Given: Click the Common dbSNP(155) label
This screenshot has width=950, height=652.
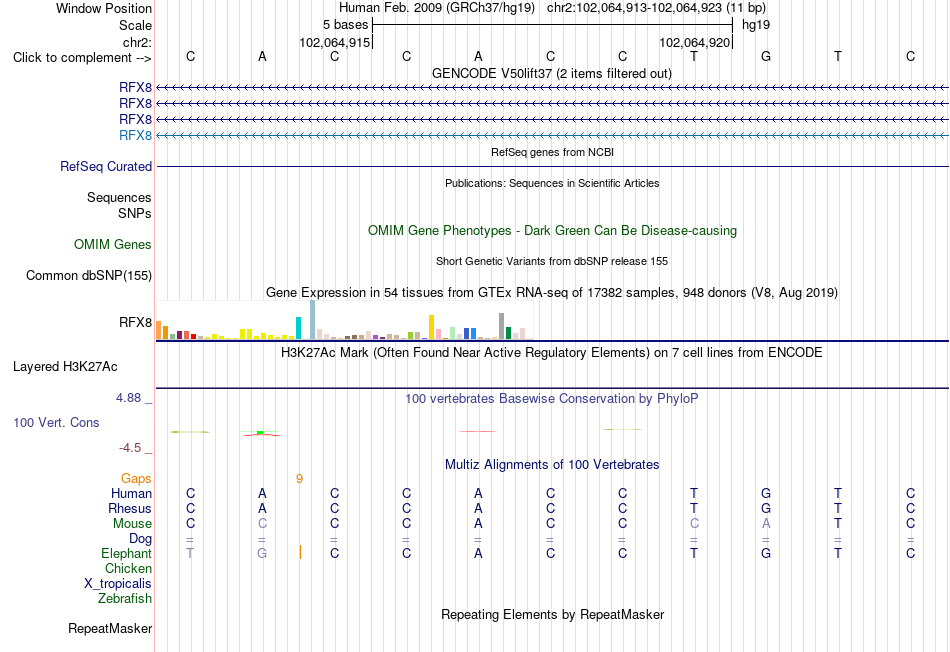Looking at the screenshot, I should tap(88, 275).
